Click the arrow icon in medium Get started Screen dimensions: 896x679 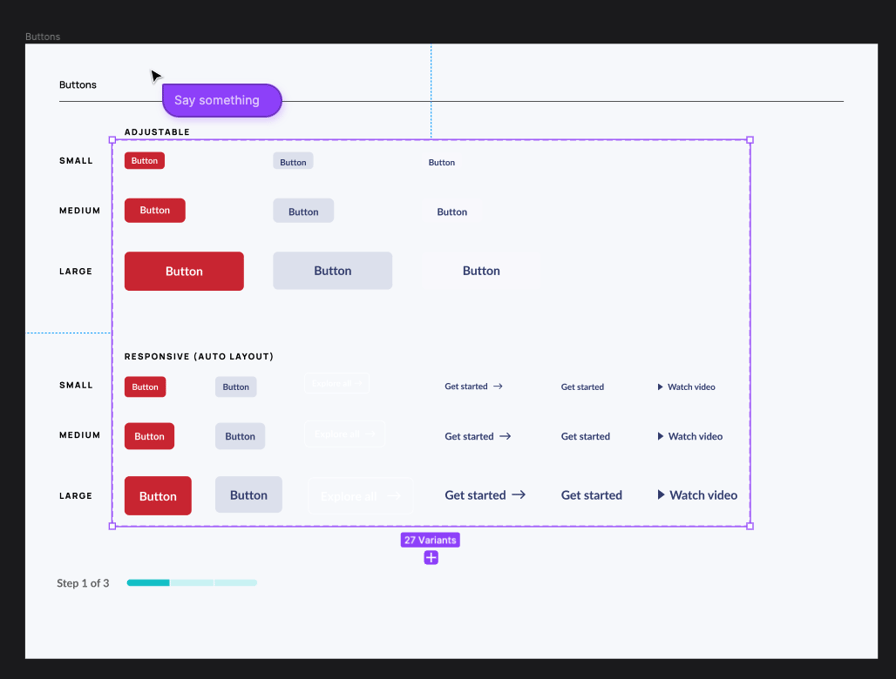507,435
